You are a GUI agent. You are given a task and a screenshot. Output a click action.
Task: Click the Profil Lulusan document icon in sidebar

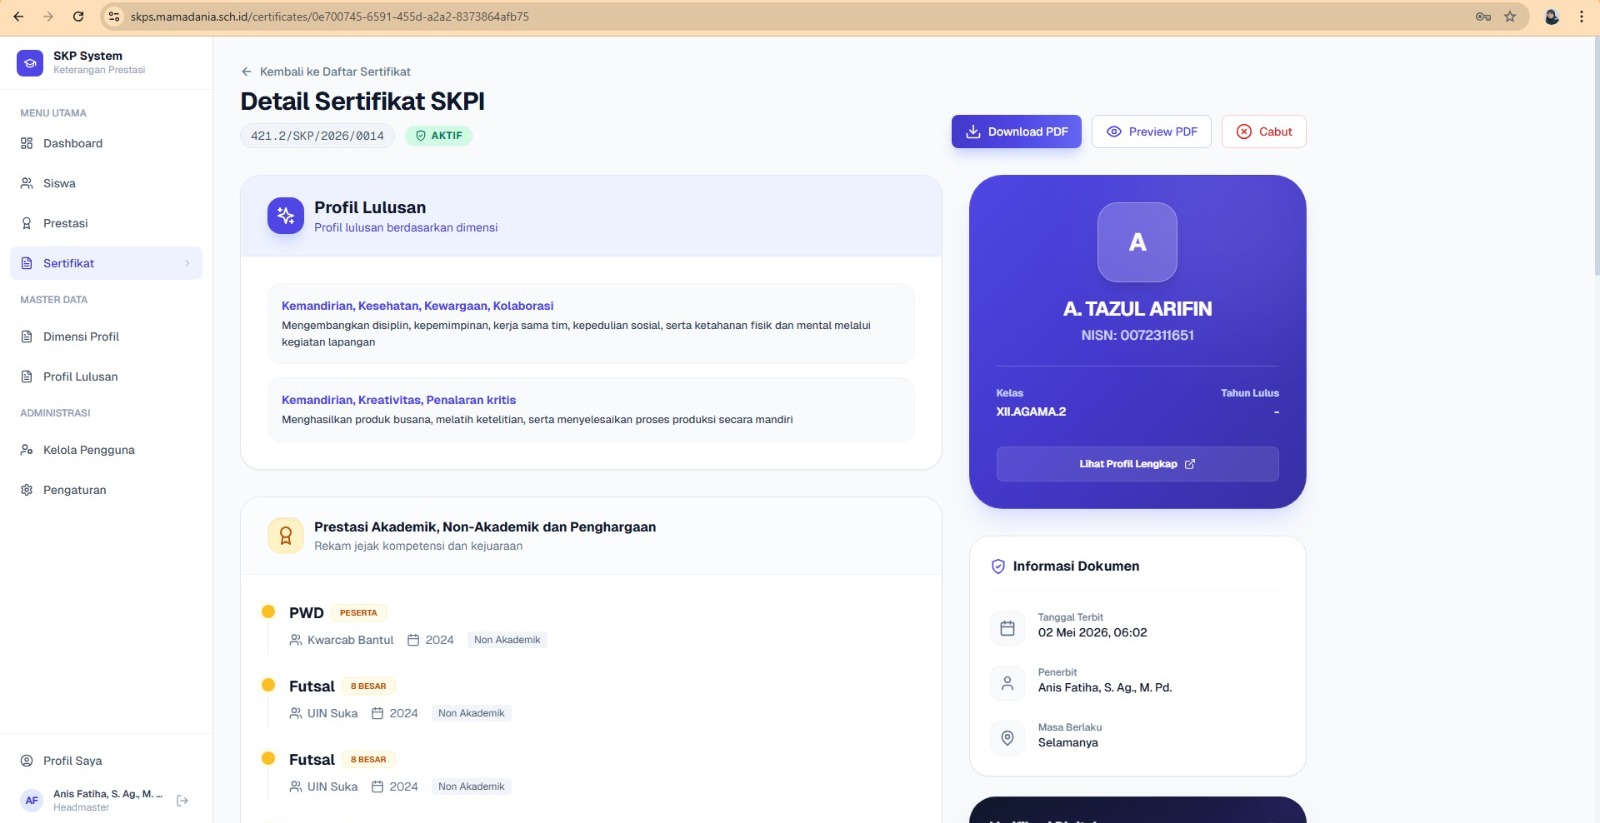(x=27, y=376)
